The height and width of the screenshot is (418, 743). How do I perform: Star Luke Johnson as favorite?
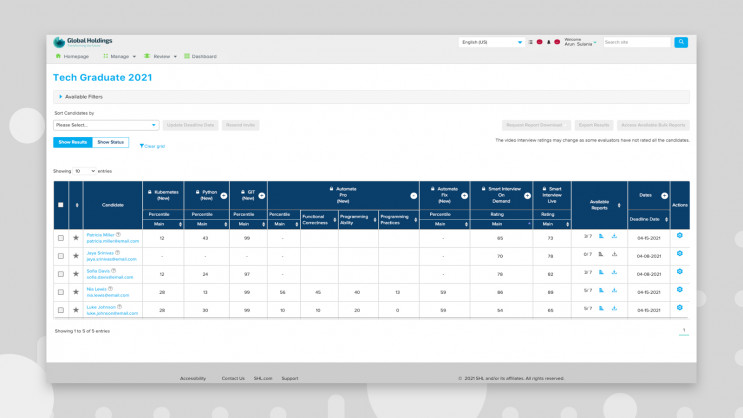(x=76, y=310)
